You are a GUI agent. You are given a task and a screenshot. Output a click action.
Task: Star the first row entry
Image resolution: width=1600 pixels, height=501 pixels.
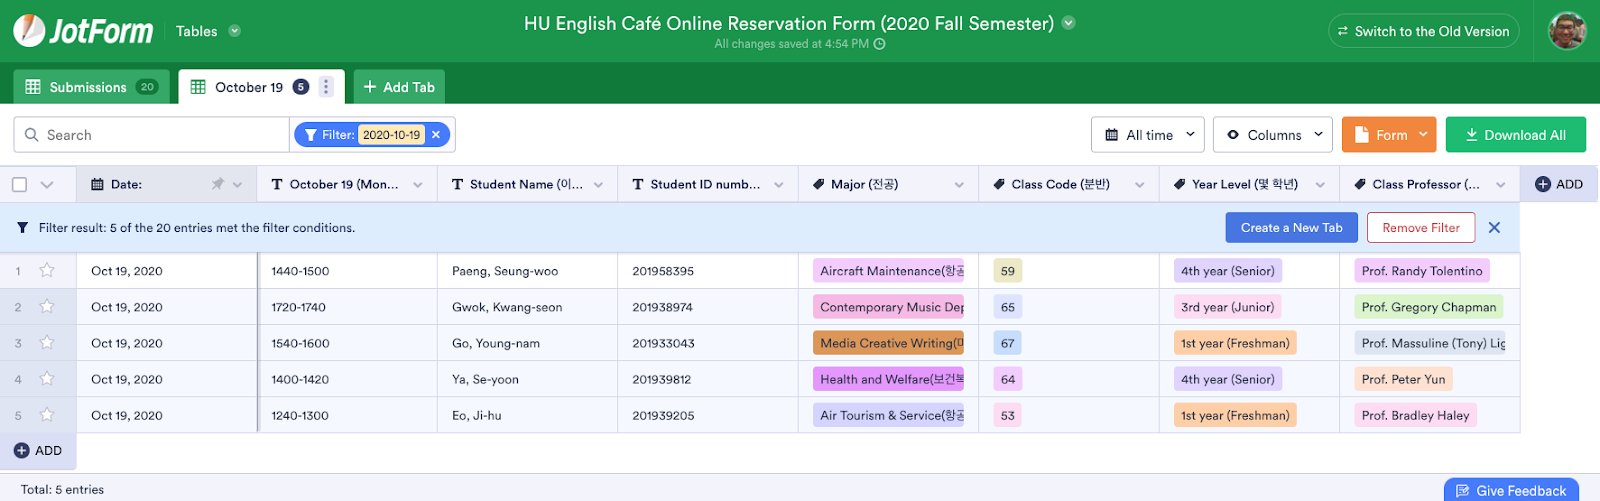tap(47, 270)
